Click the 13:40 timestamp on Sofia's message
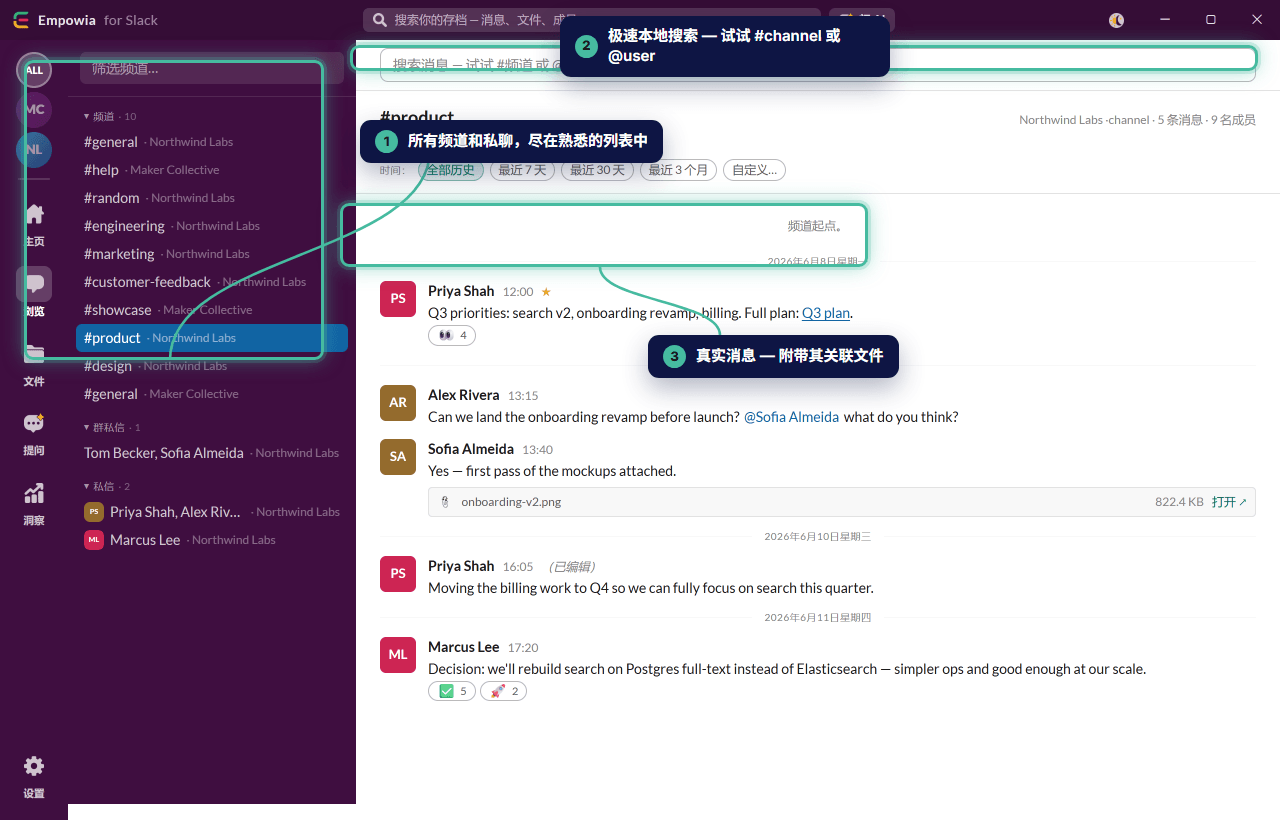 pyautogui.click(x=538, y=450)
